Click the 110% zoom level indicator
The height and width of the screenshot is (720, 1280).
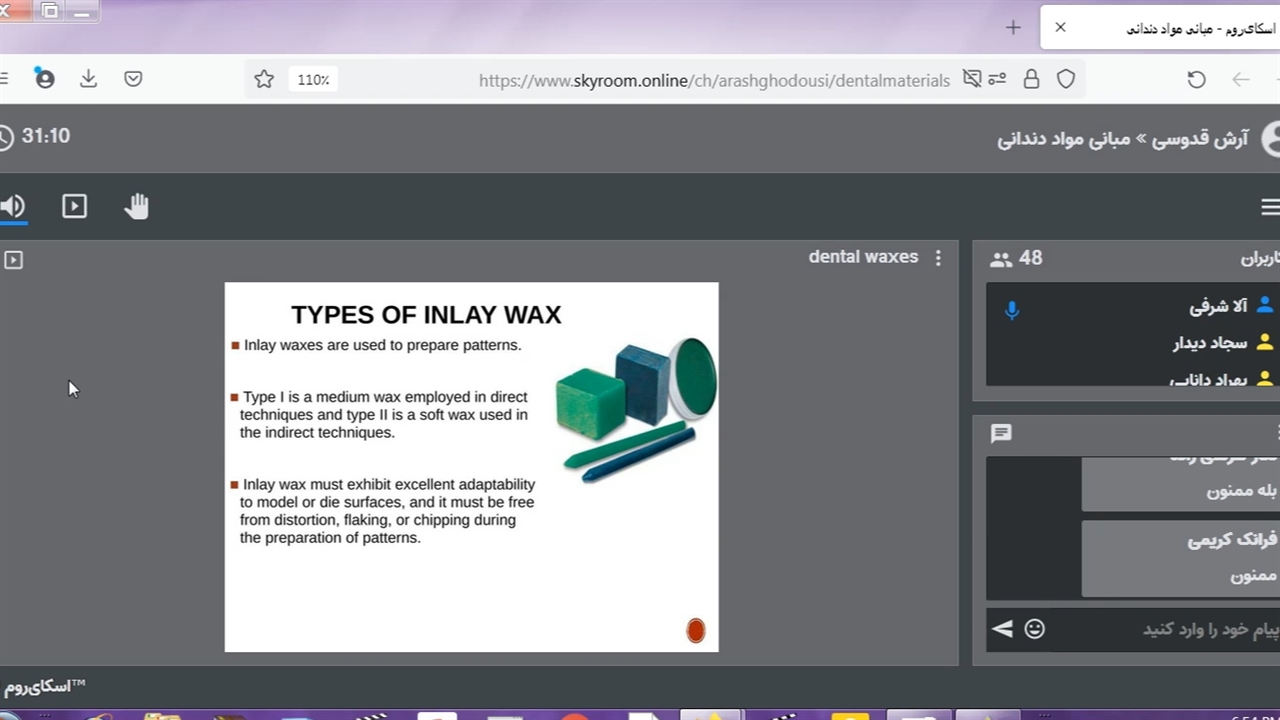click(313, 80)
